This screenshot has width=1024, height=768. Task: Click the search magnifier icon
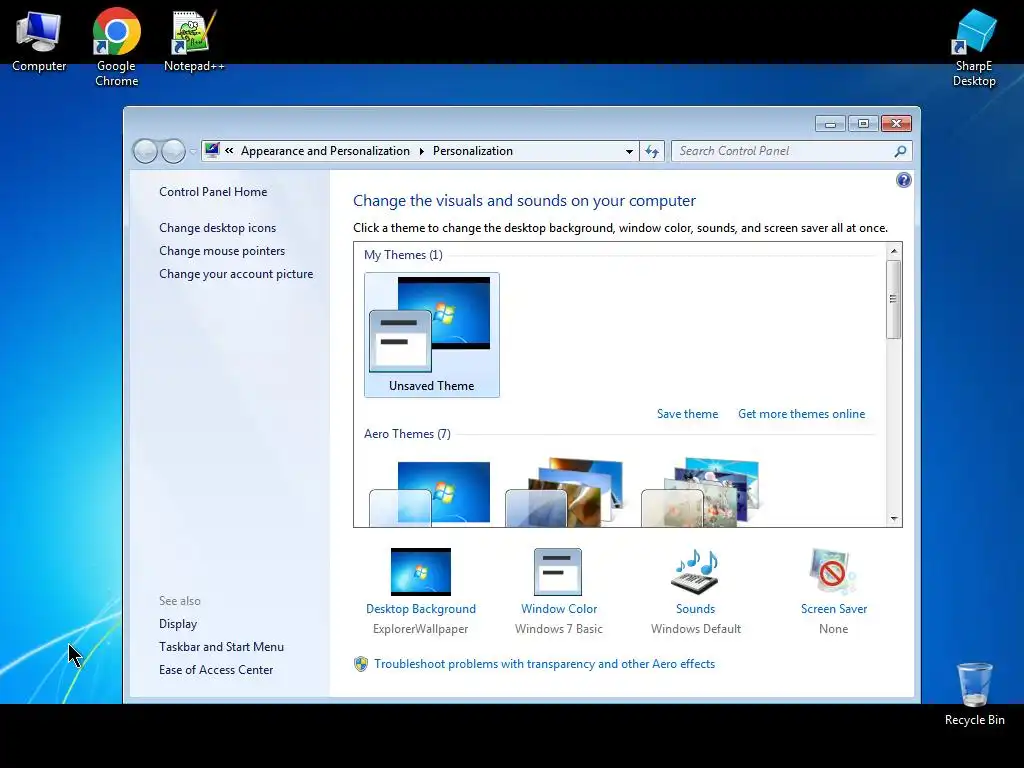point(900,151)
